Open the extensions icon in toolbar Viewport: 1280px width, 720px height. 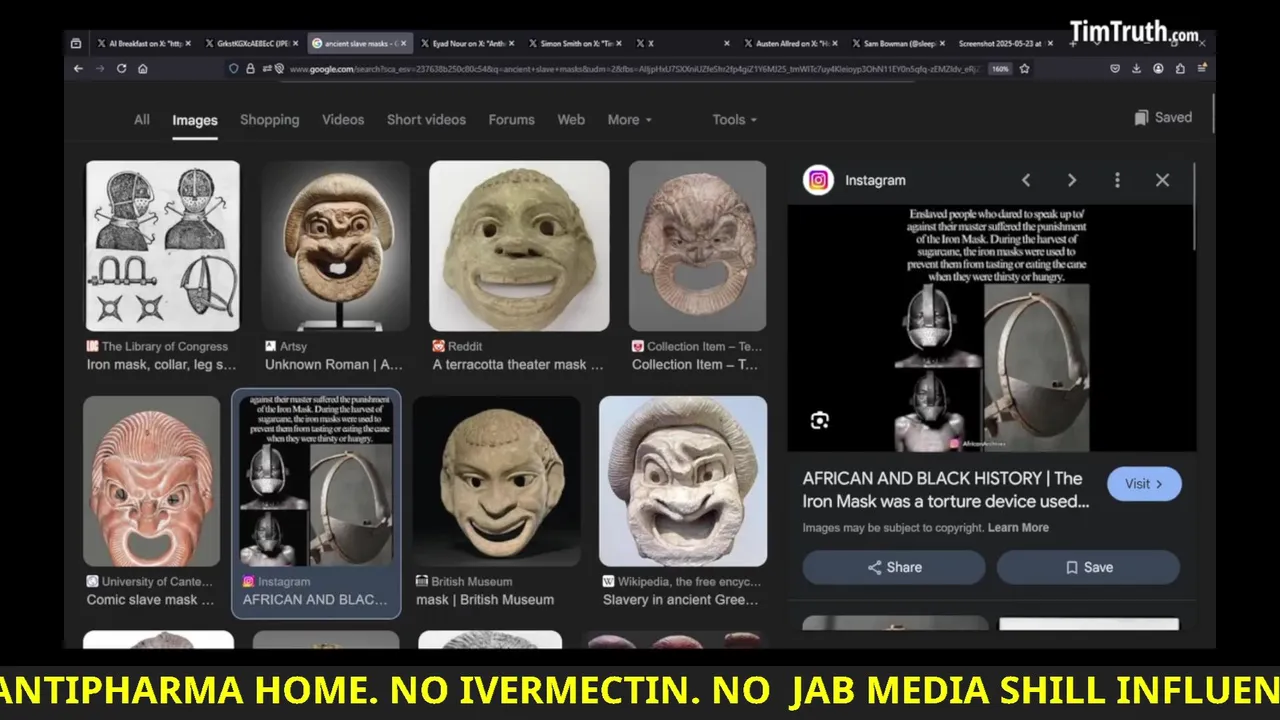pyautogui.click(x=1180, y=69)
